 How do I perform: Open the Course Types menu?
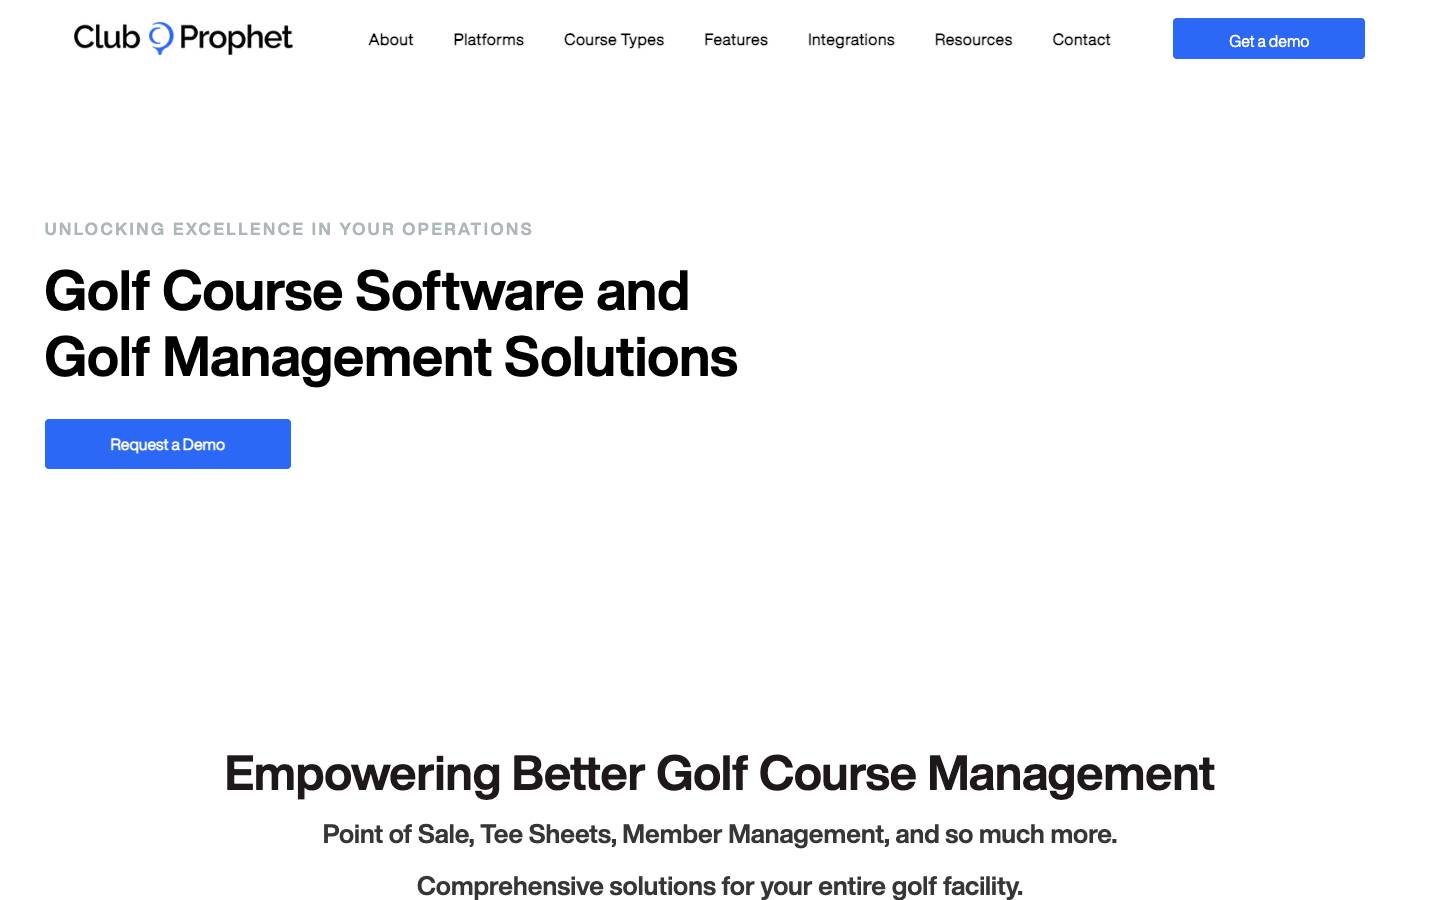pos(614,40)
